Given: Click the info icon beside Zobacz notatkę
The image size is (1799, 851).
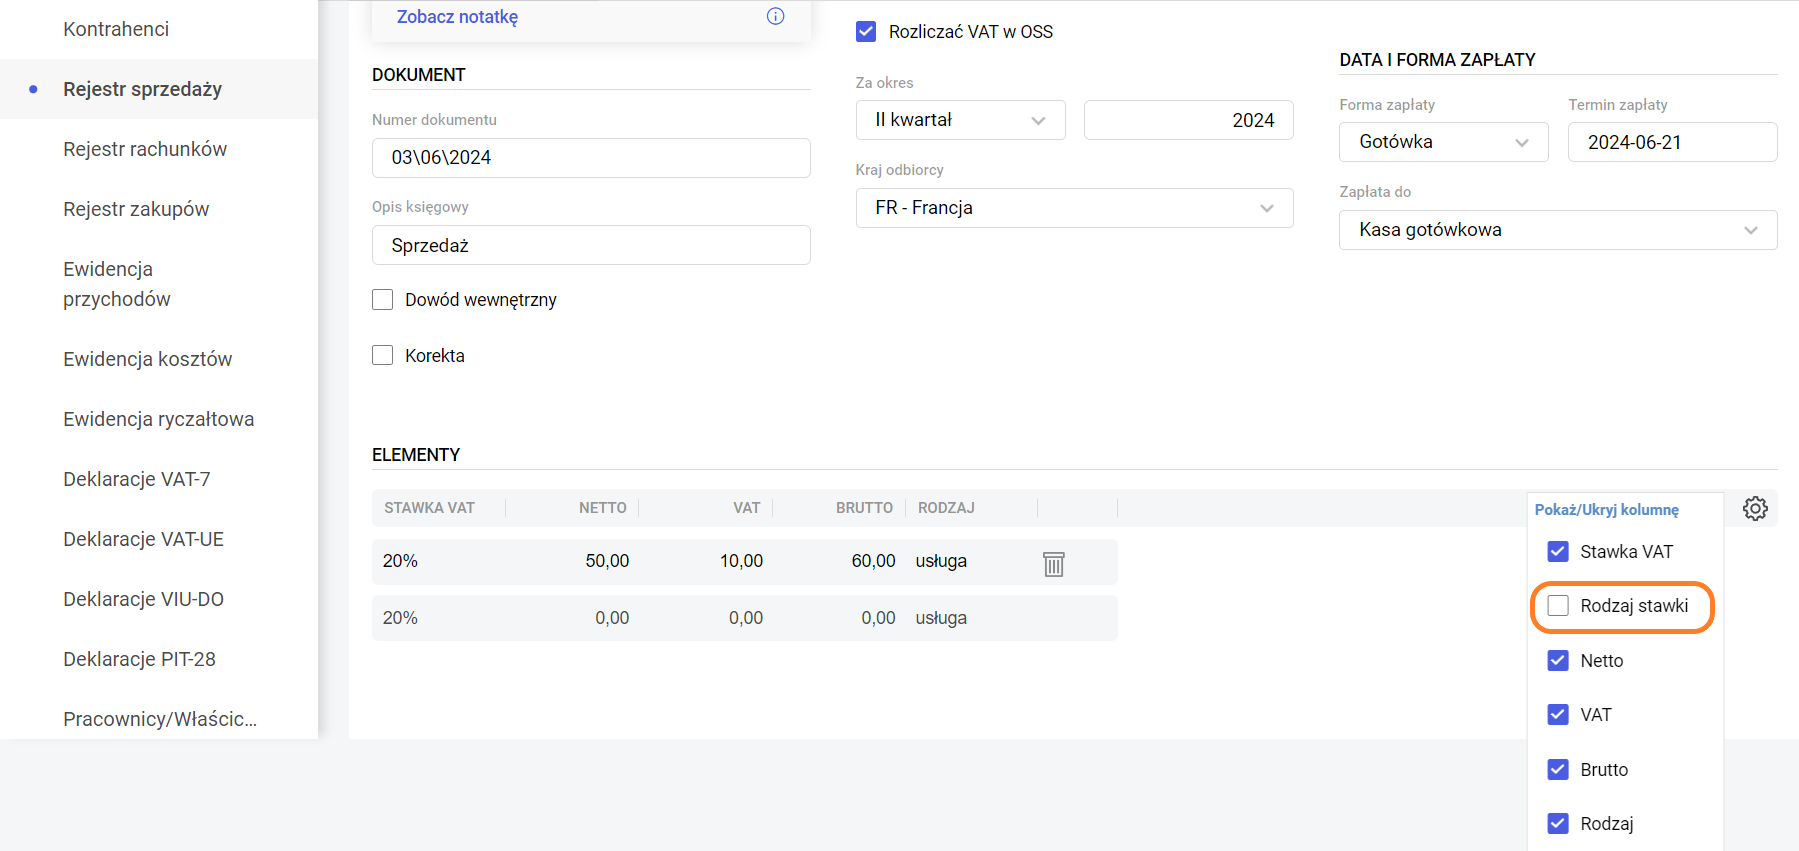Looking at the screenshot, I should point(775,16).
